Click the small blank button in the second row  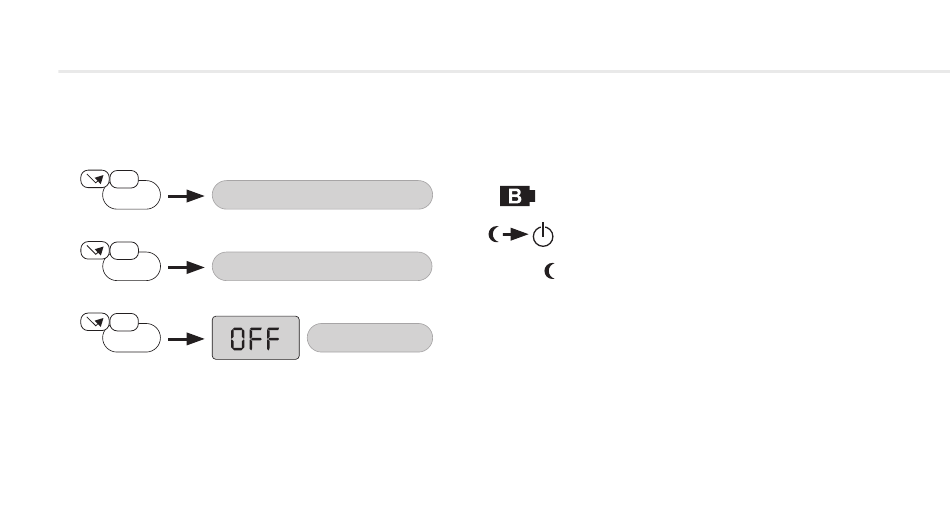point(124,251)
